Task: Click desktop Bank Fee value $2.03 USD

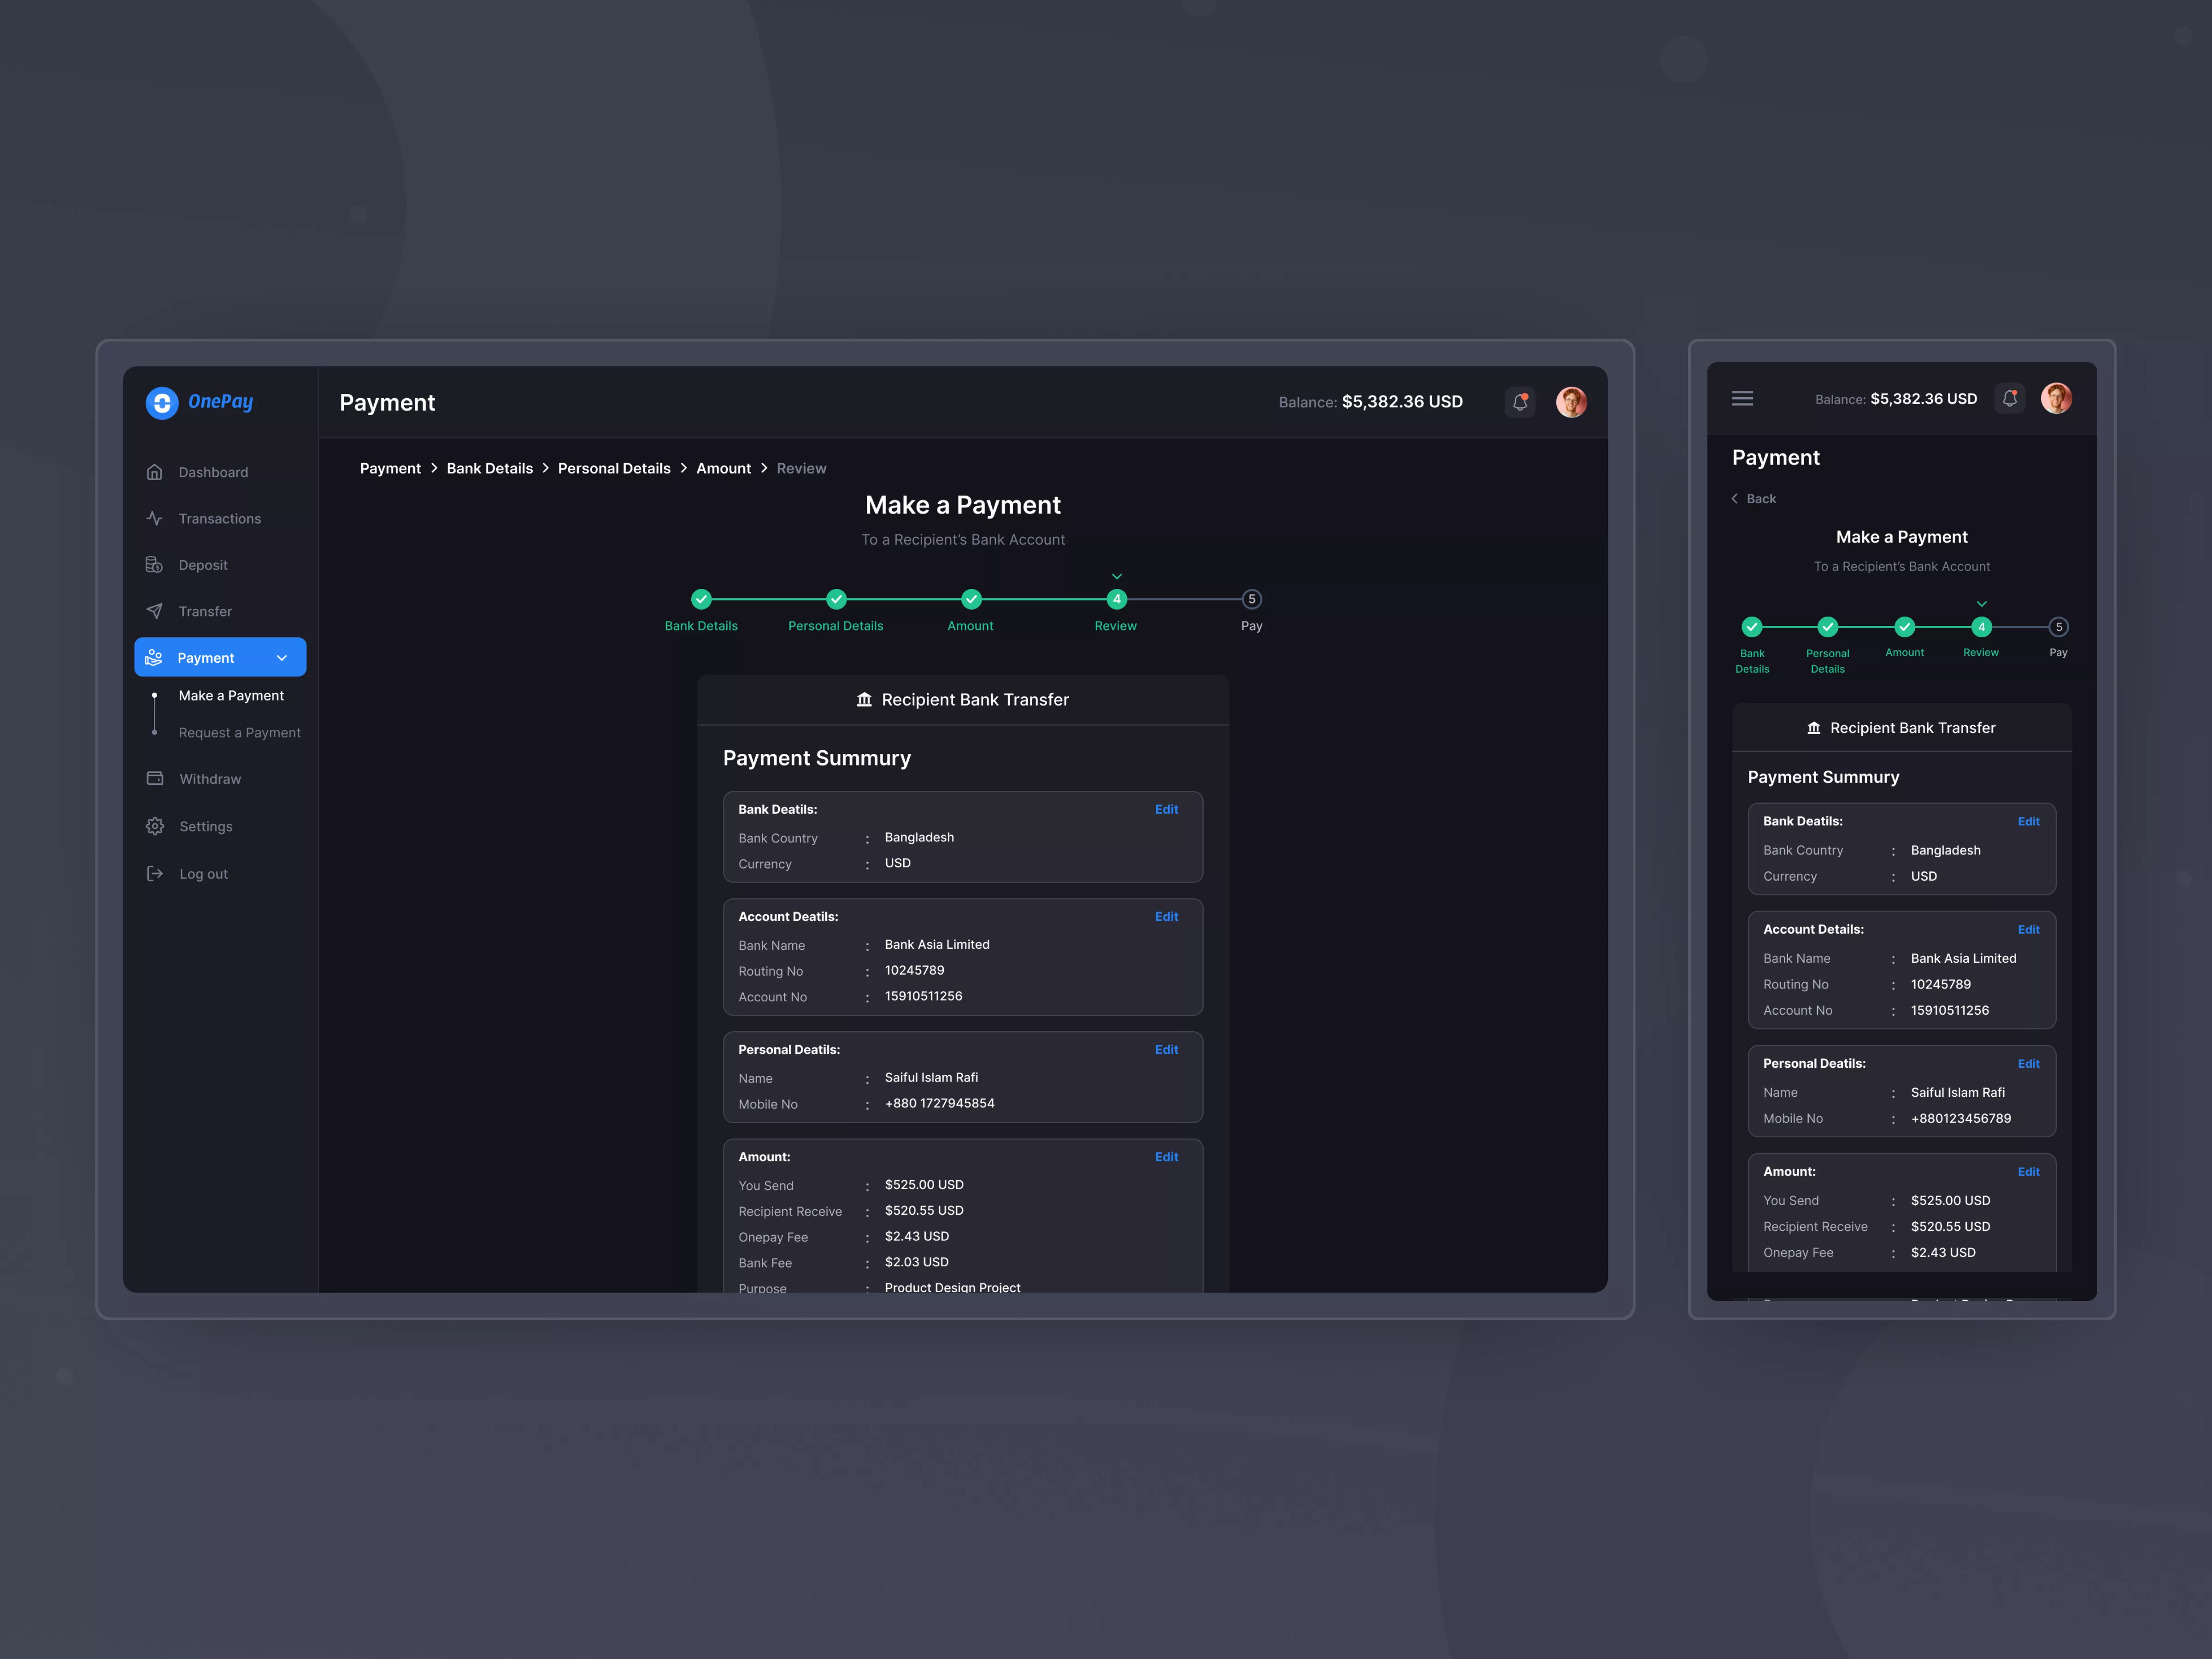Action: pos(917,1262)
